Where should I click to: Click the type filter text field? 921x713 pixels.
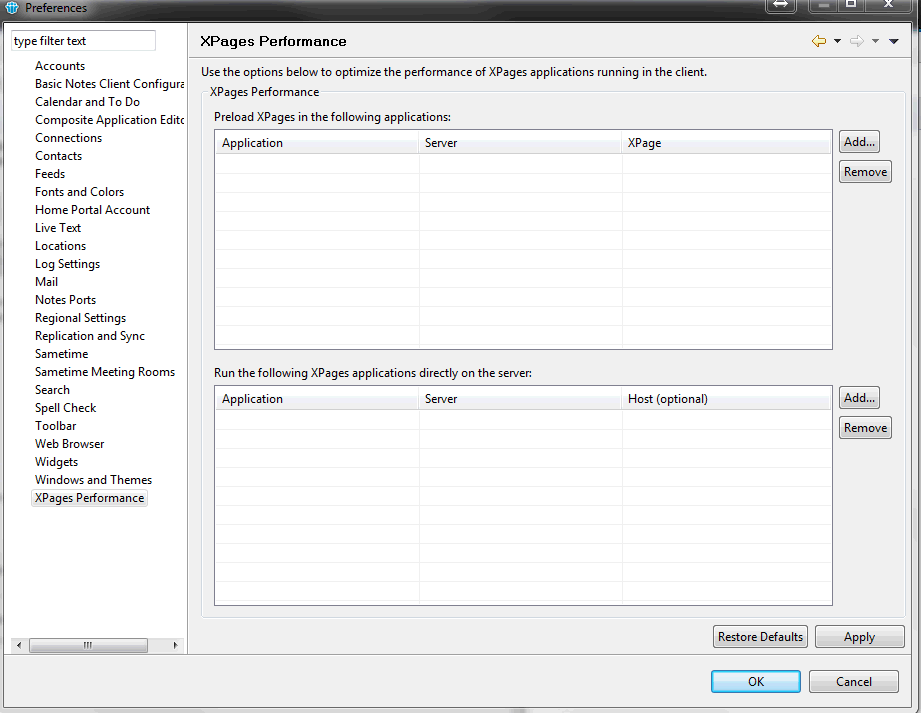coord(84,41)
